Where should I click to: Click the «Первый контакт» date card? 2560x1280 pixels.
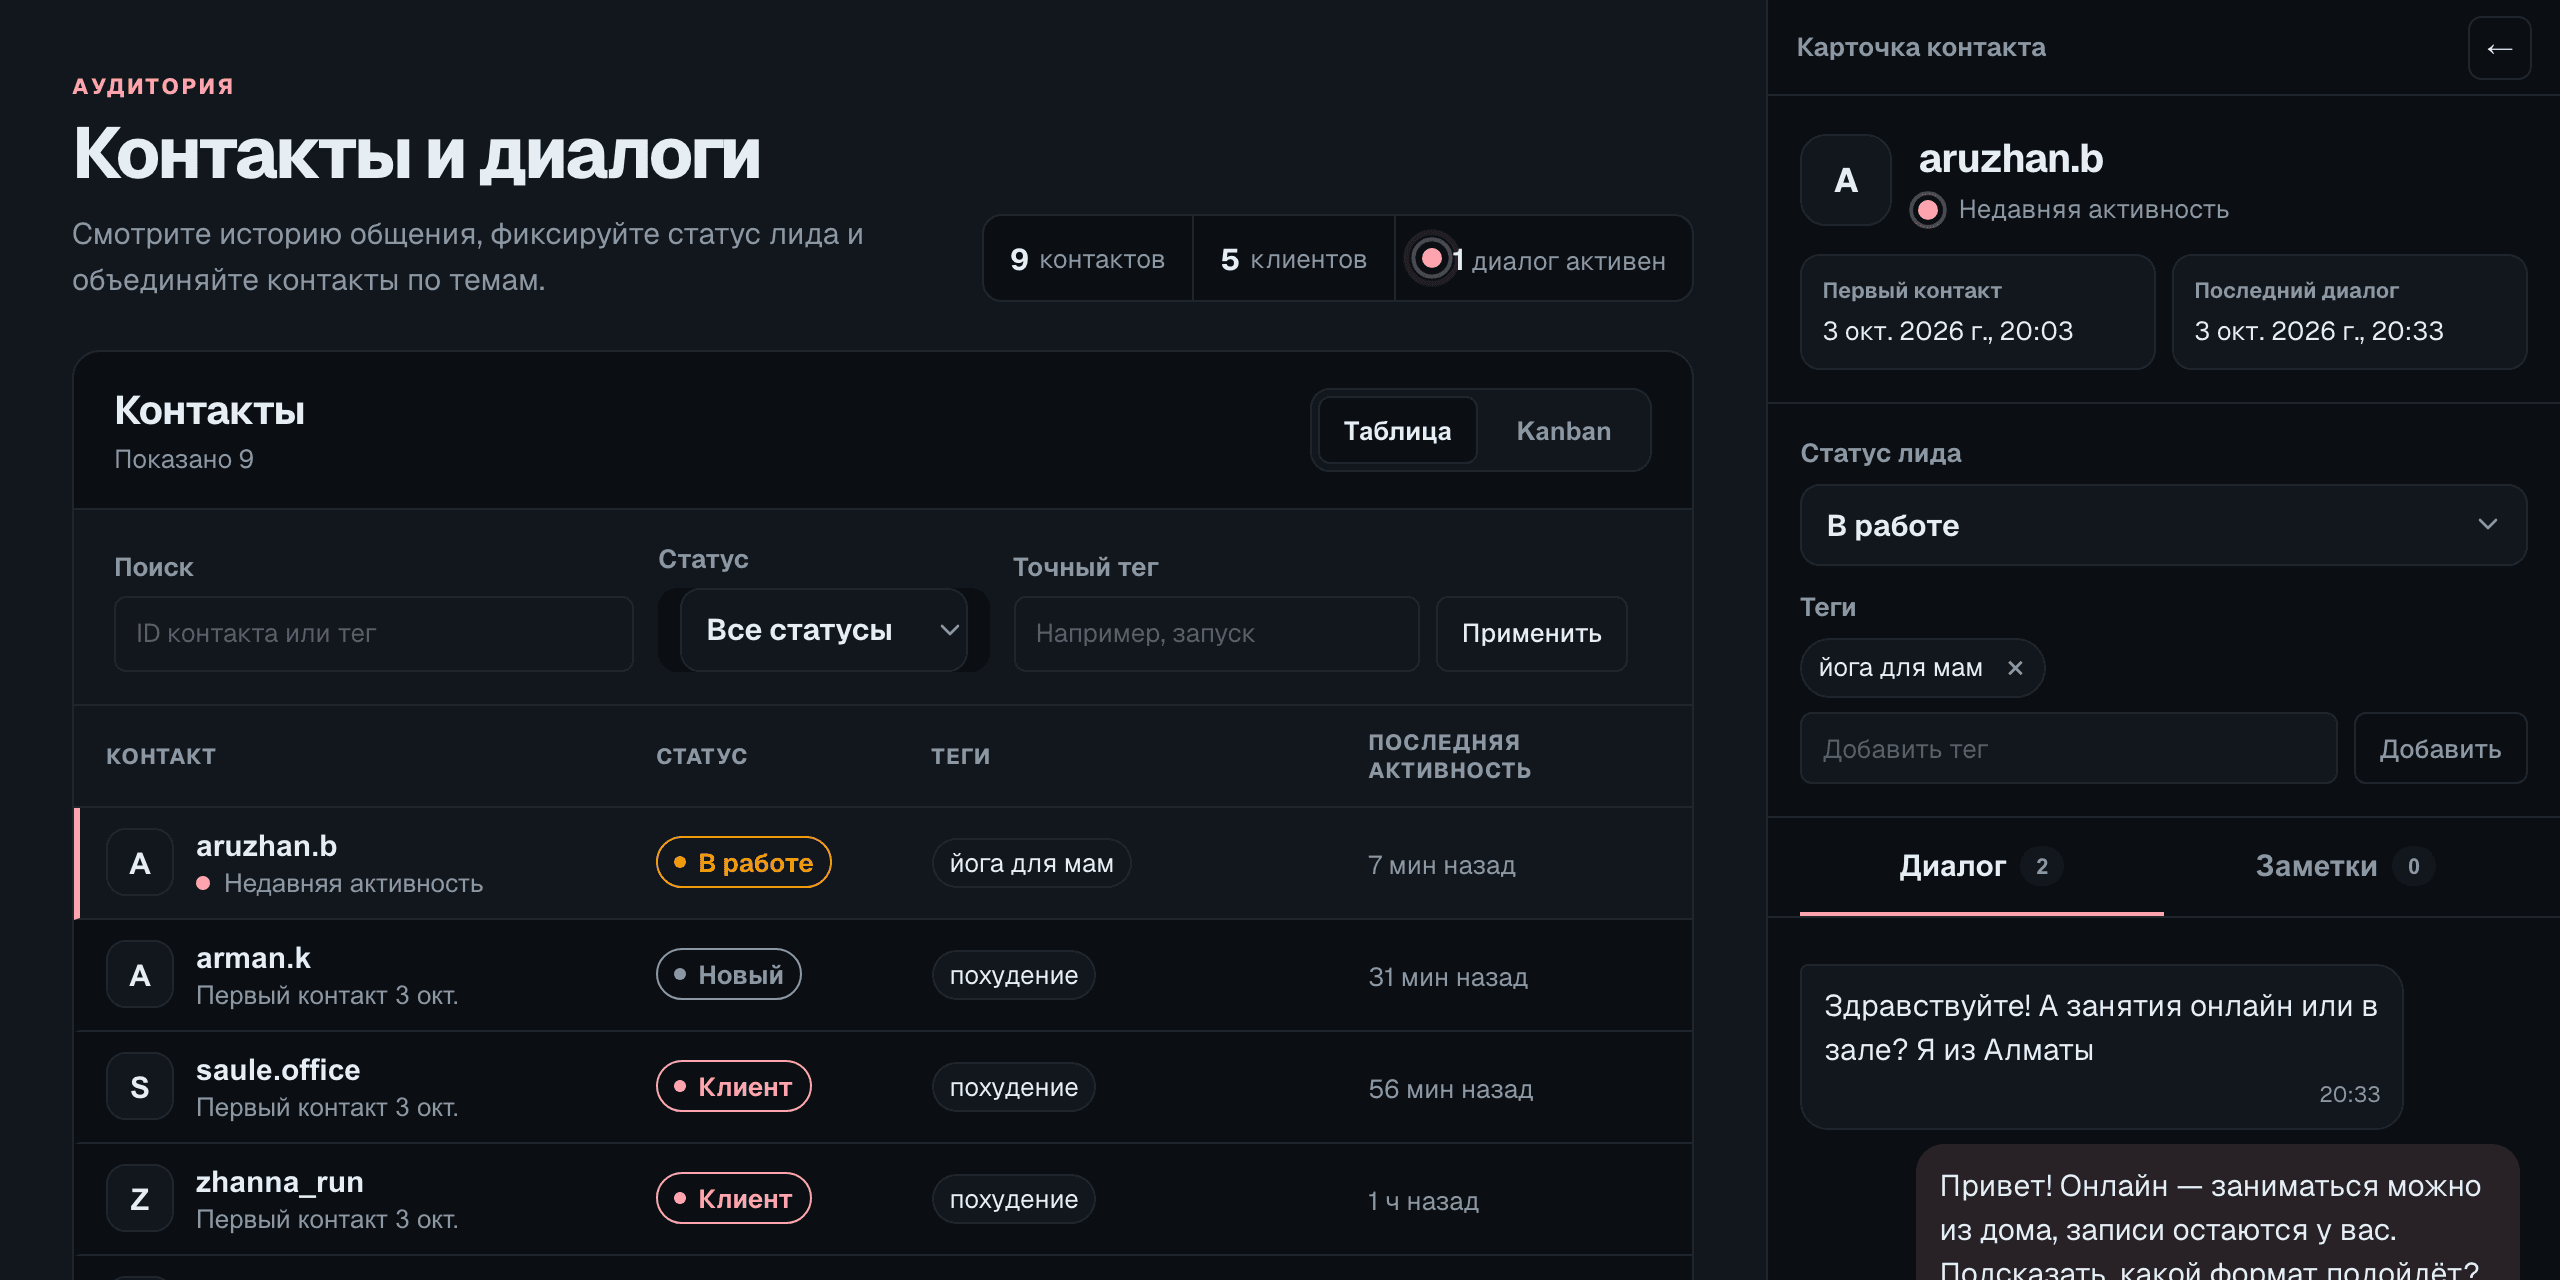1977,312
